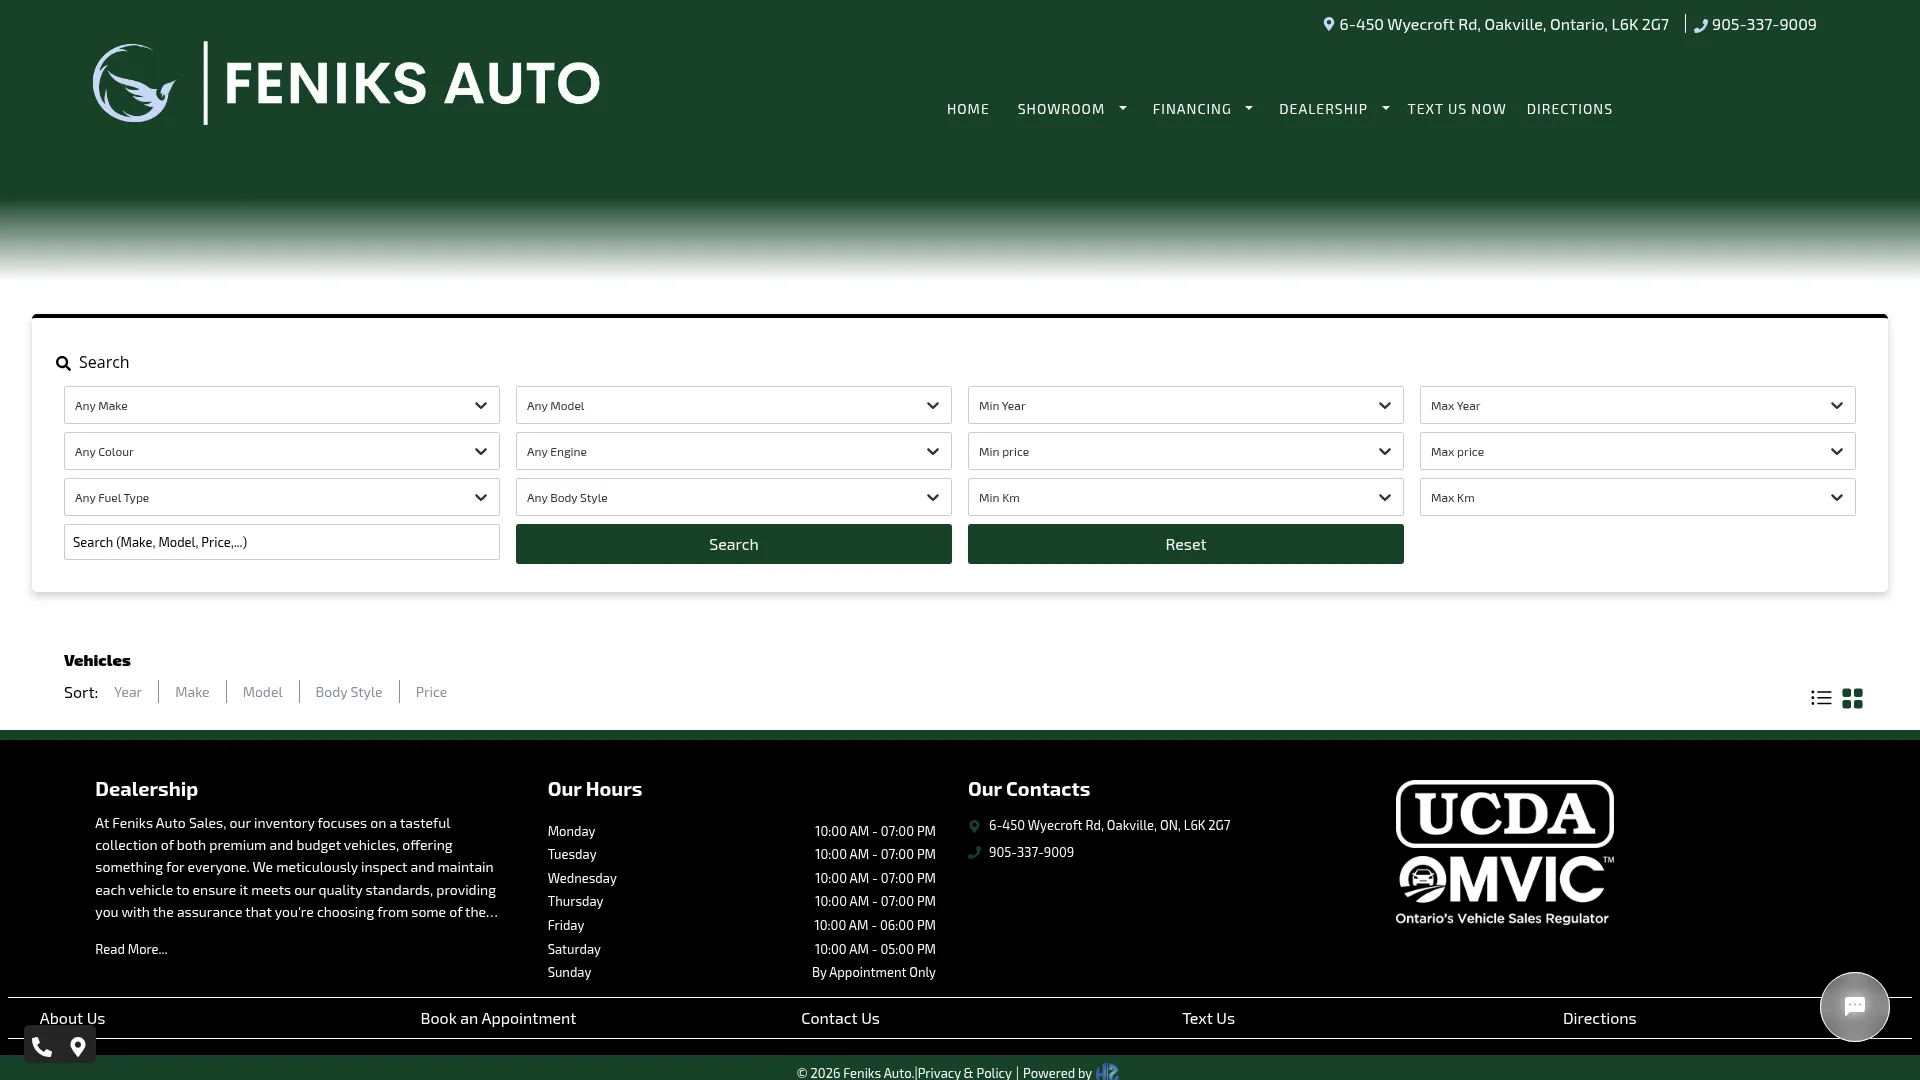Click footer address under Our Contacts

click(1109, 826)
